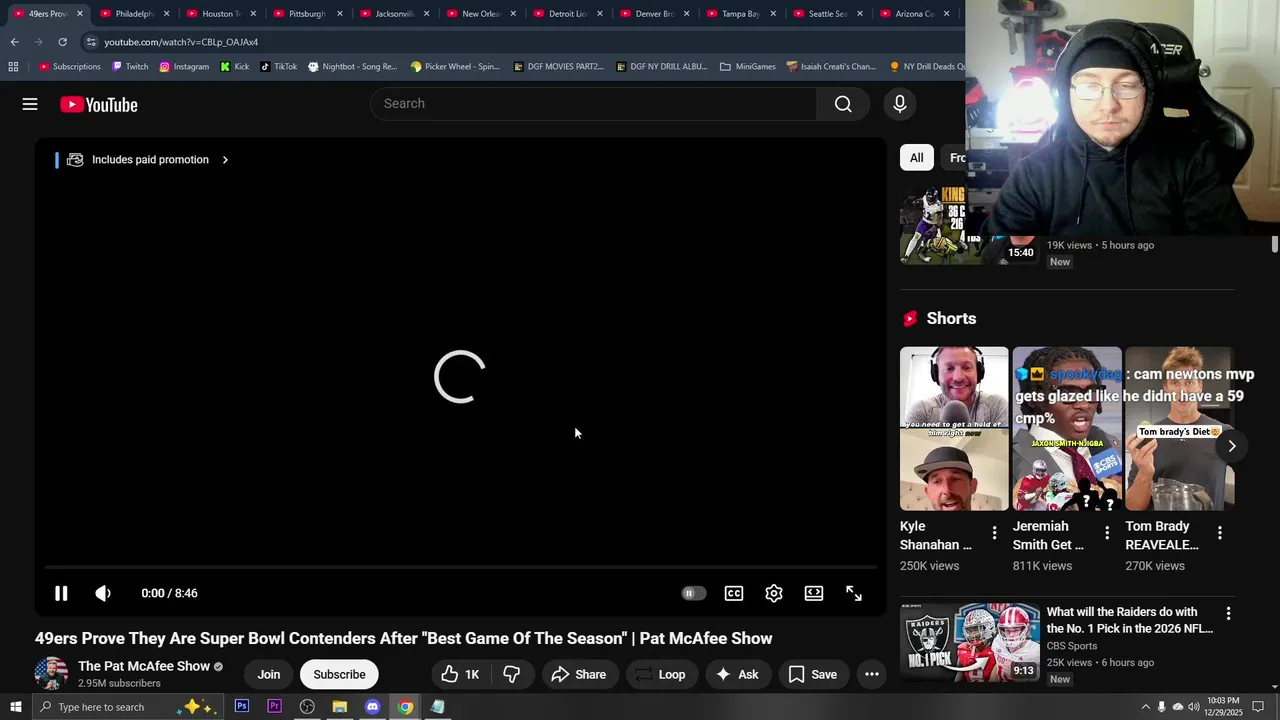Open the 15:40 video thumbnail in sidebar
1280x720 pixels.
coord(968,225)
